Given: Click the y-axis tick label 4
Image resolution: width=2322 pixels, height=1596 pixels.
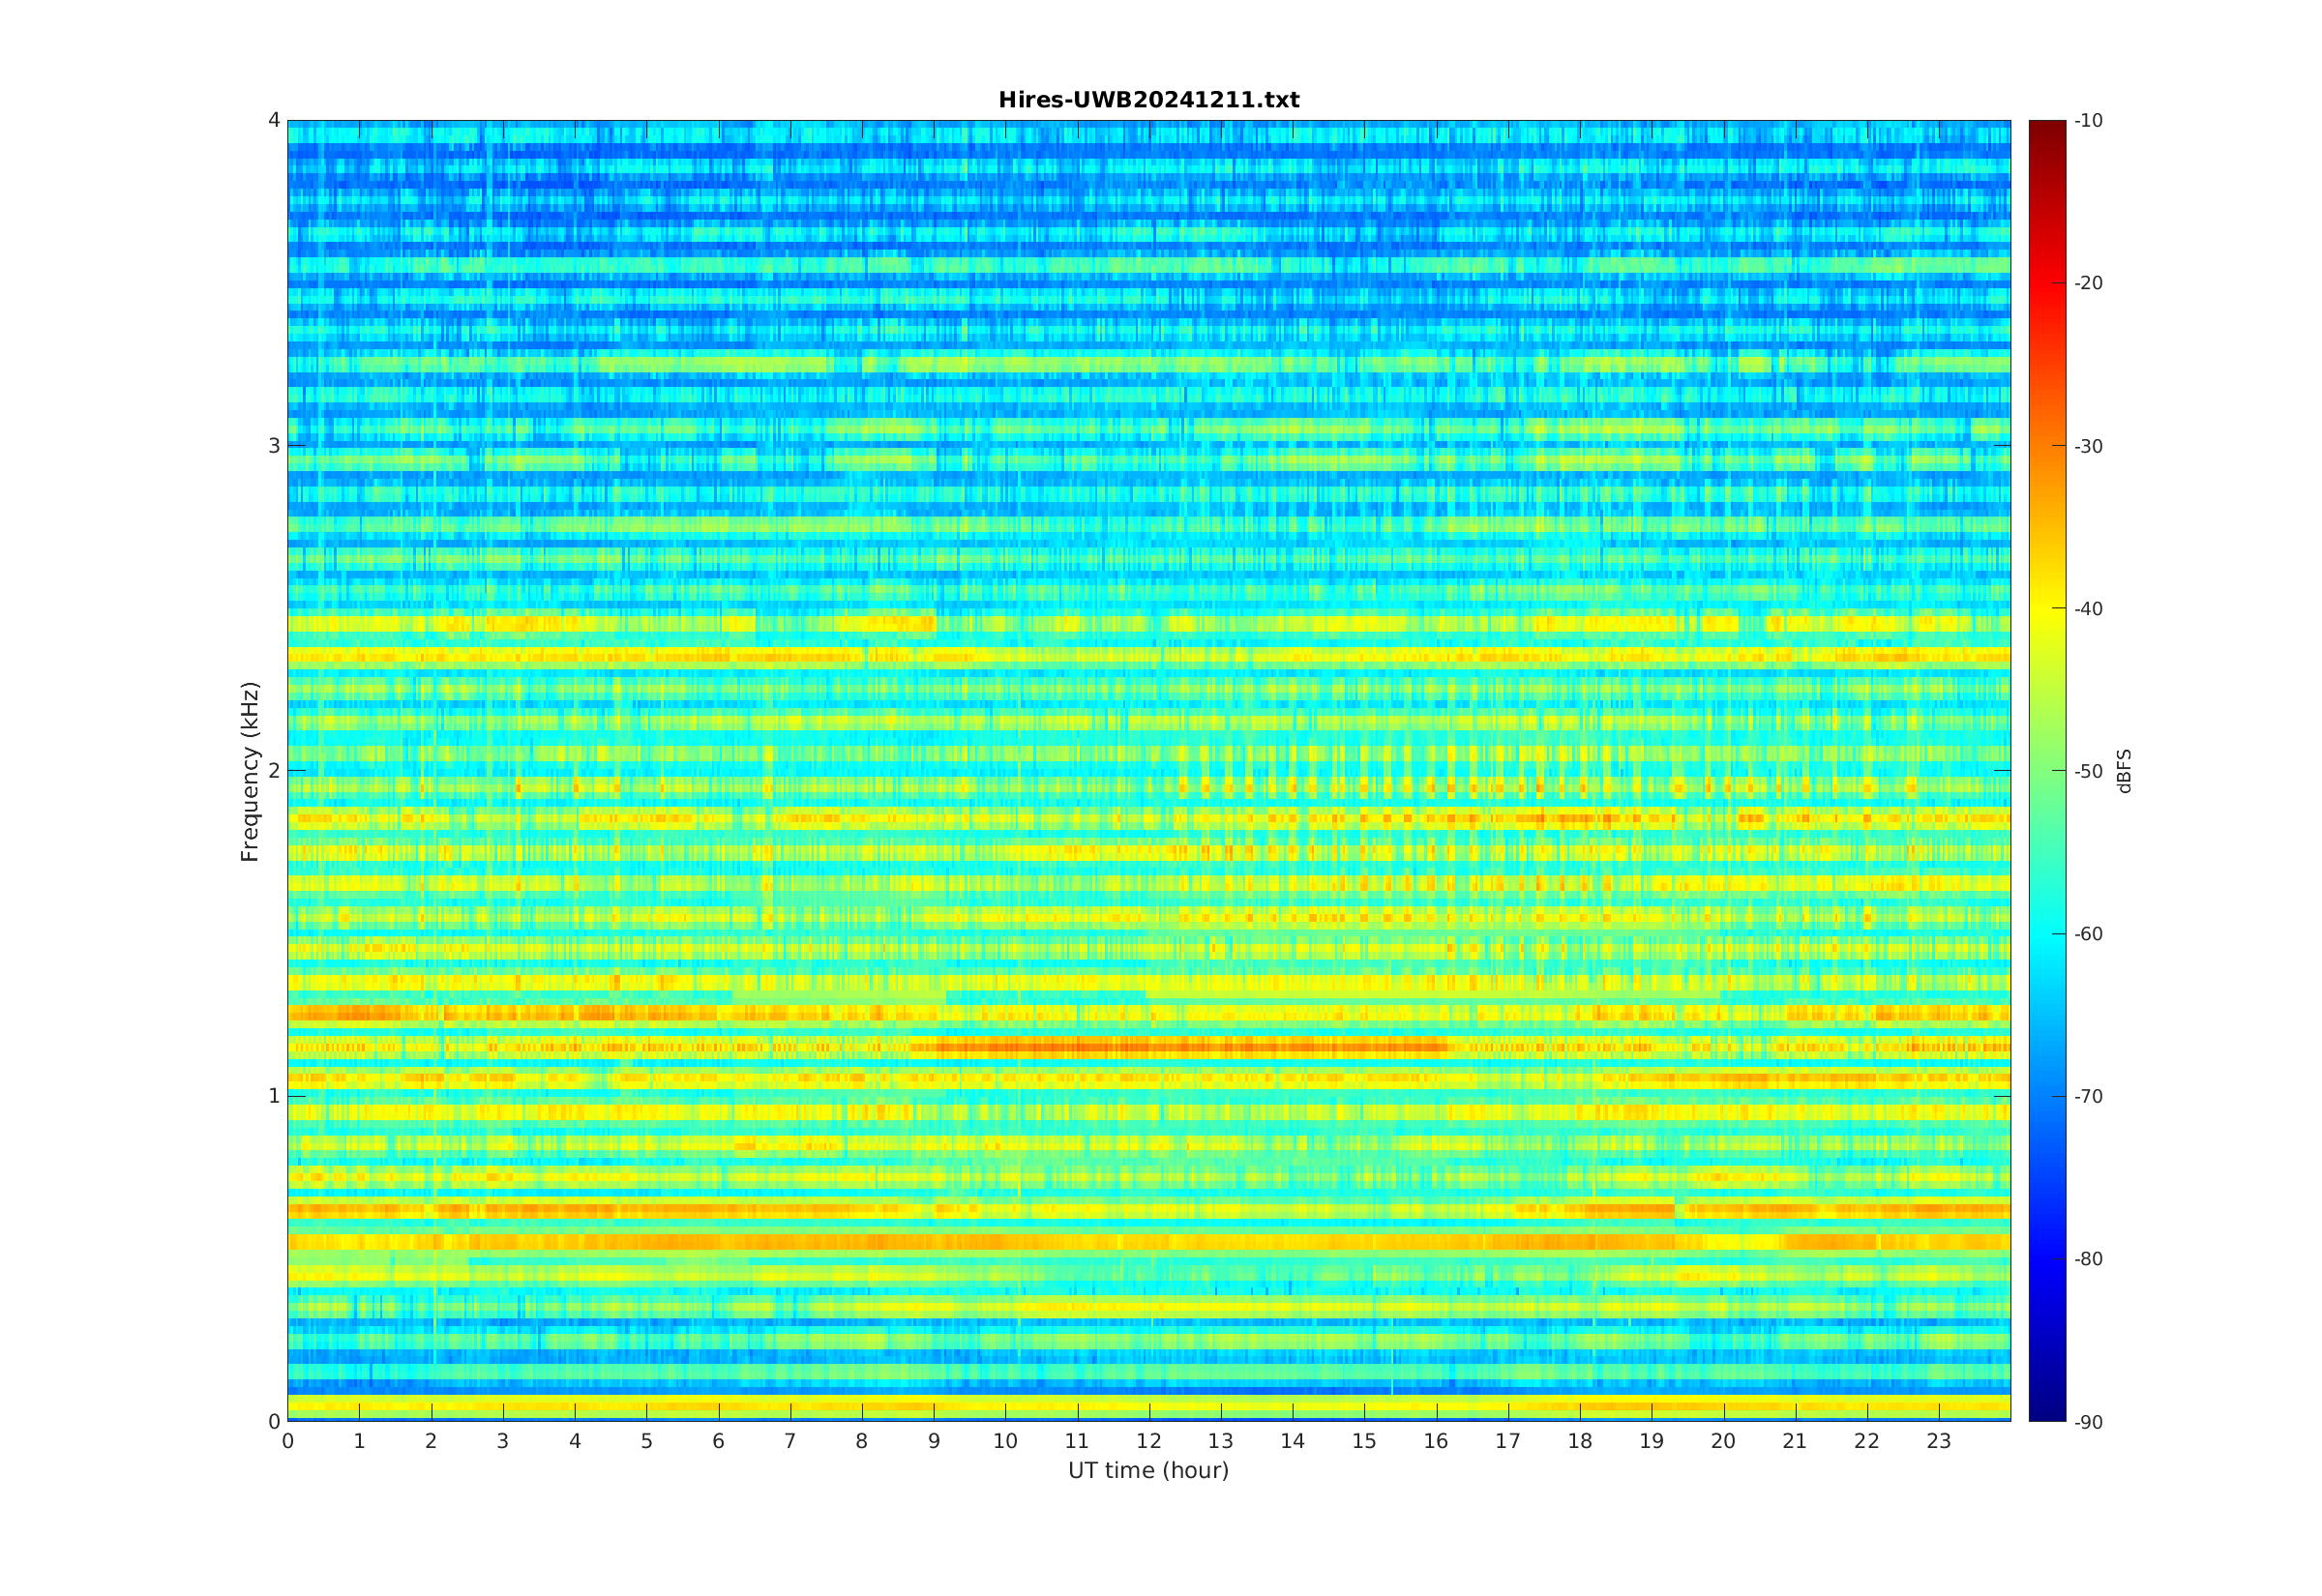Looking at the screenshot, I should pos(274,121).
